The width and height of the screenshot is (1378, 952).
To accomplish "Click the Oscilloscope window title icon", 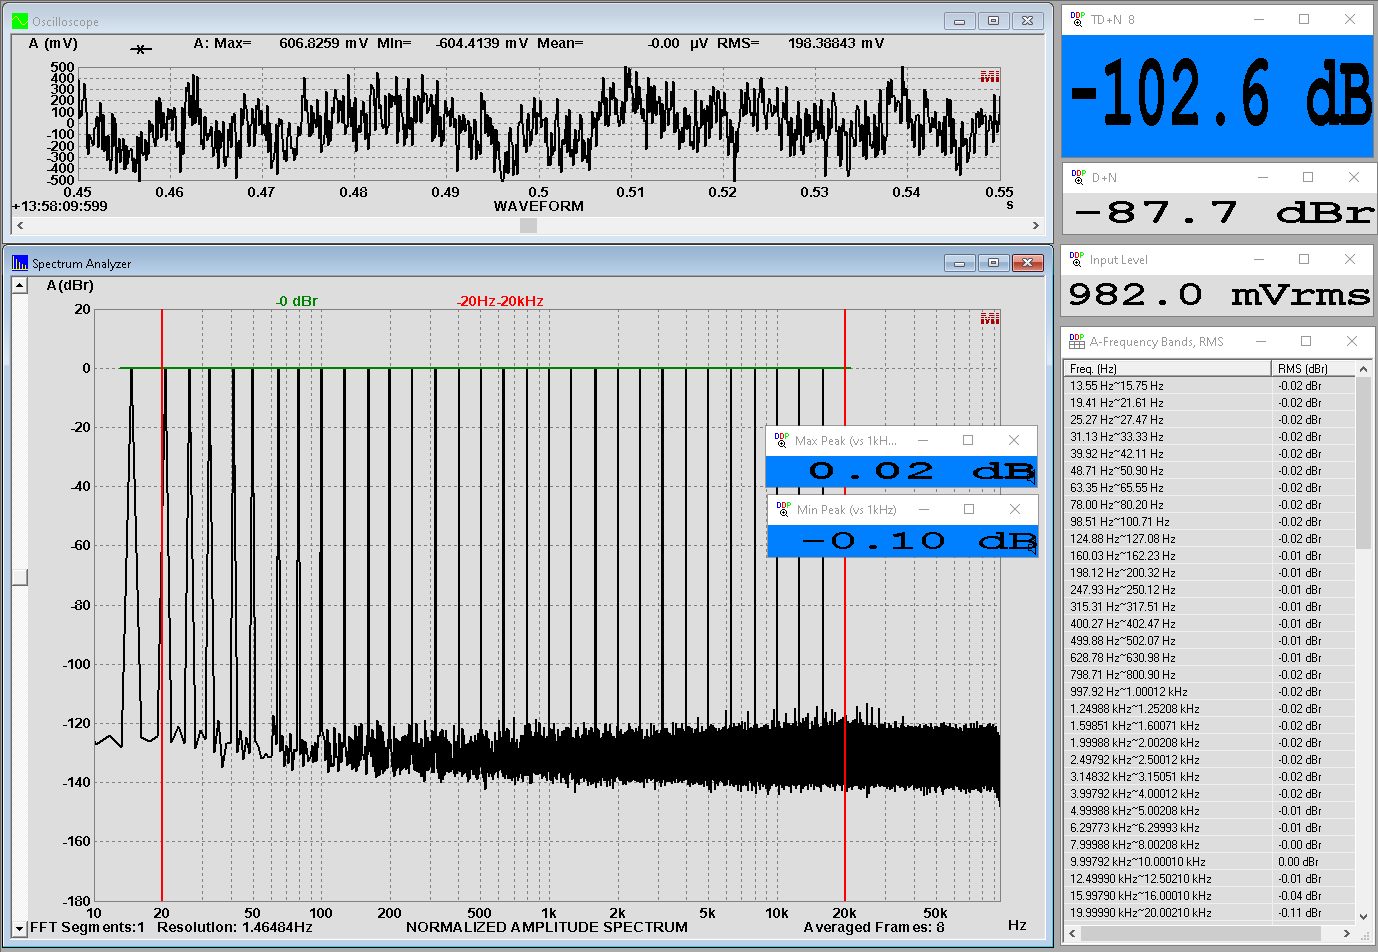I will point(20,21).
